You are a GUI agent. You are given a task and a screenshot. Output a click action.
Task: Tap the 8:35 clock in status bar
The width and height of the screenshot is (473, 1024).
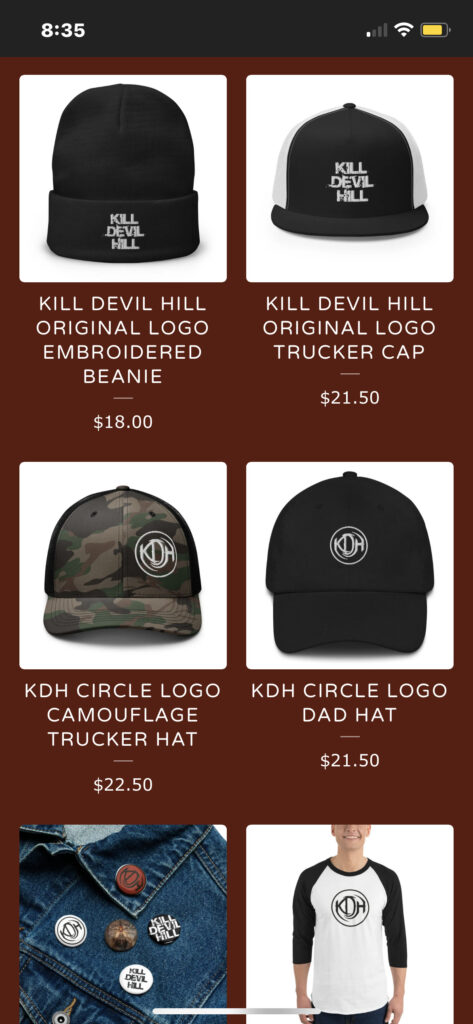(63, 30)
